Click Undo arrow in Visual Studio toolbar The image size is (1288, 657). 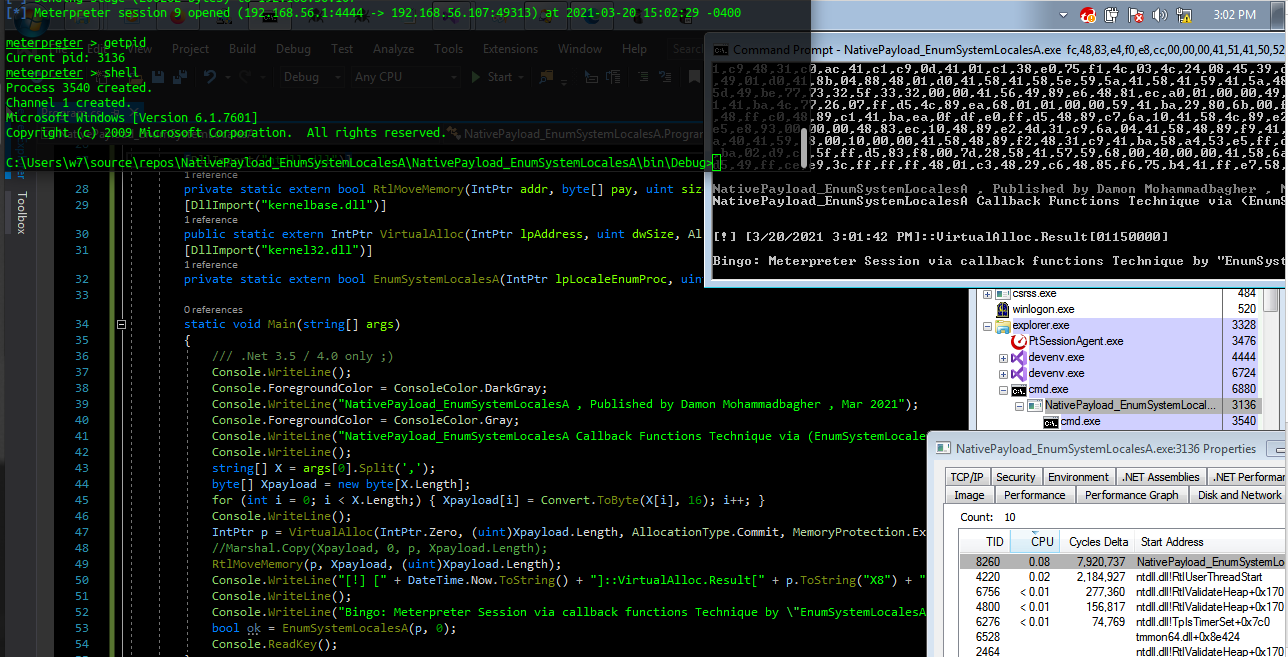point(209,77)
